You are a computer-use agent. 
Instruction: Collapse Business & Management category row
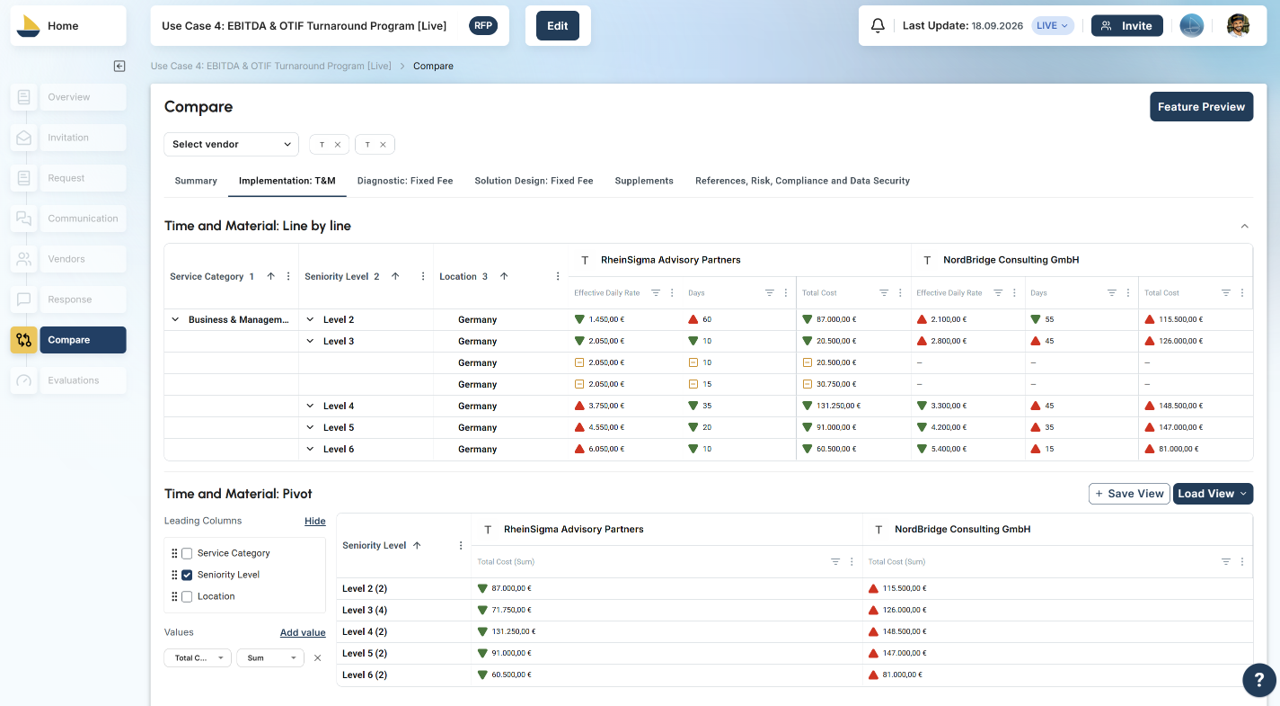[175, 320]
